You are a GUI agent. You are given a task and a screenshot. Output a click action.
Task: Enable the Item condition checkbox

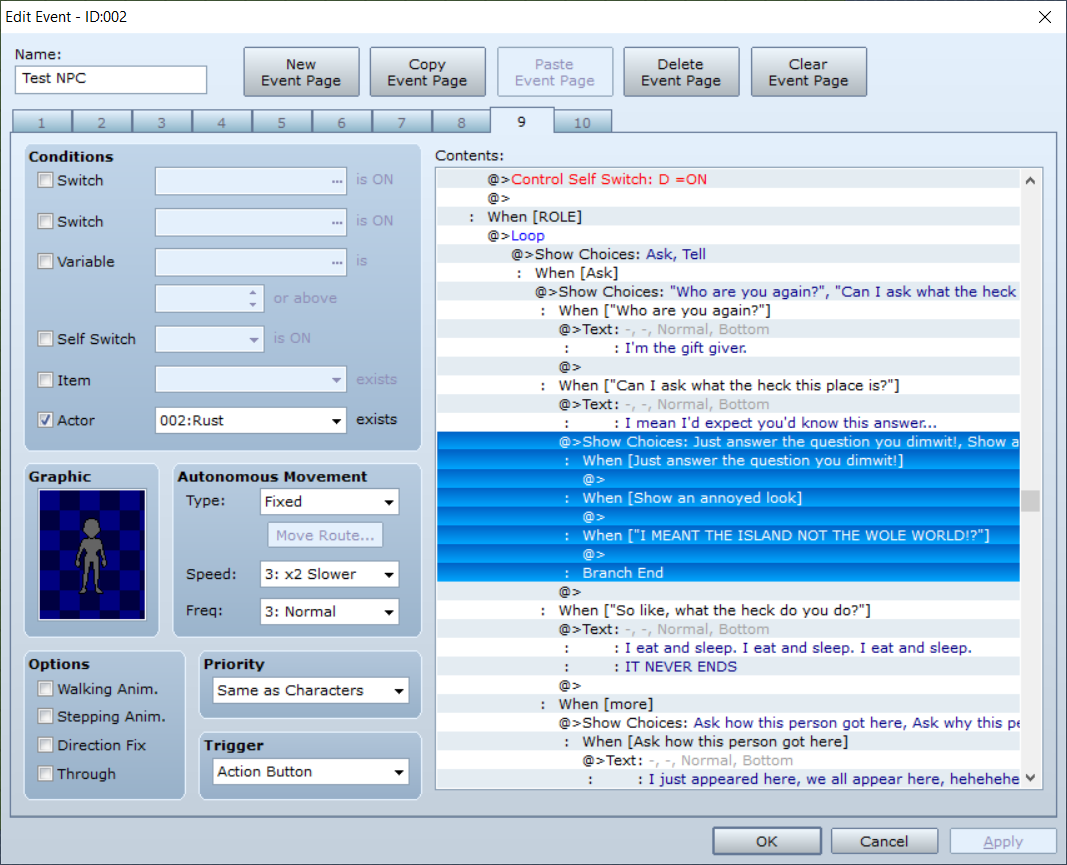[x=46, y=380]
